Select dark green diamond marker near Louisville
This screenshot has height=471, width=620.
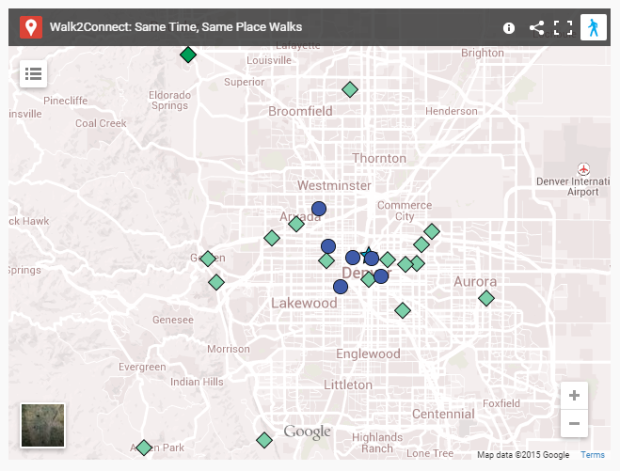click(188, 55)
